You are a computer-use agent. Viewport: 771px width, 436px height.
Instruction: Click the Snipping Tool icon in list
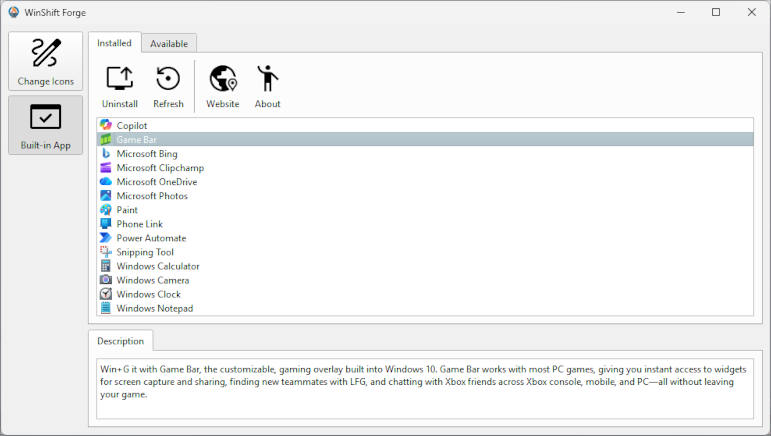click(x=106, y=252)
